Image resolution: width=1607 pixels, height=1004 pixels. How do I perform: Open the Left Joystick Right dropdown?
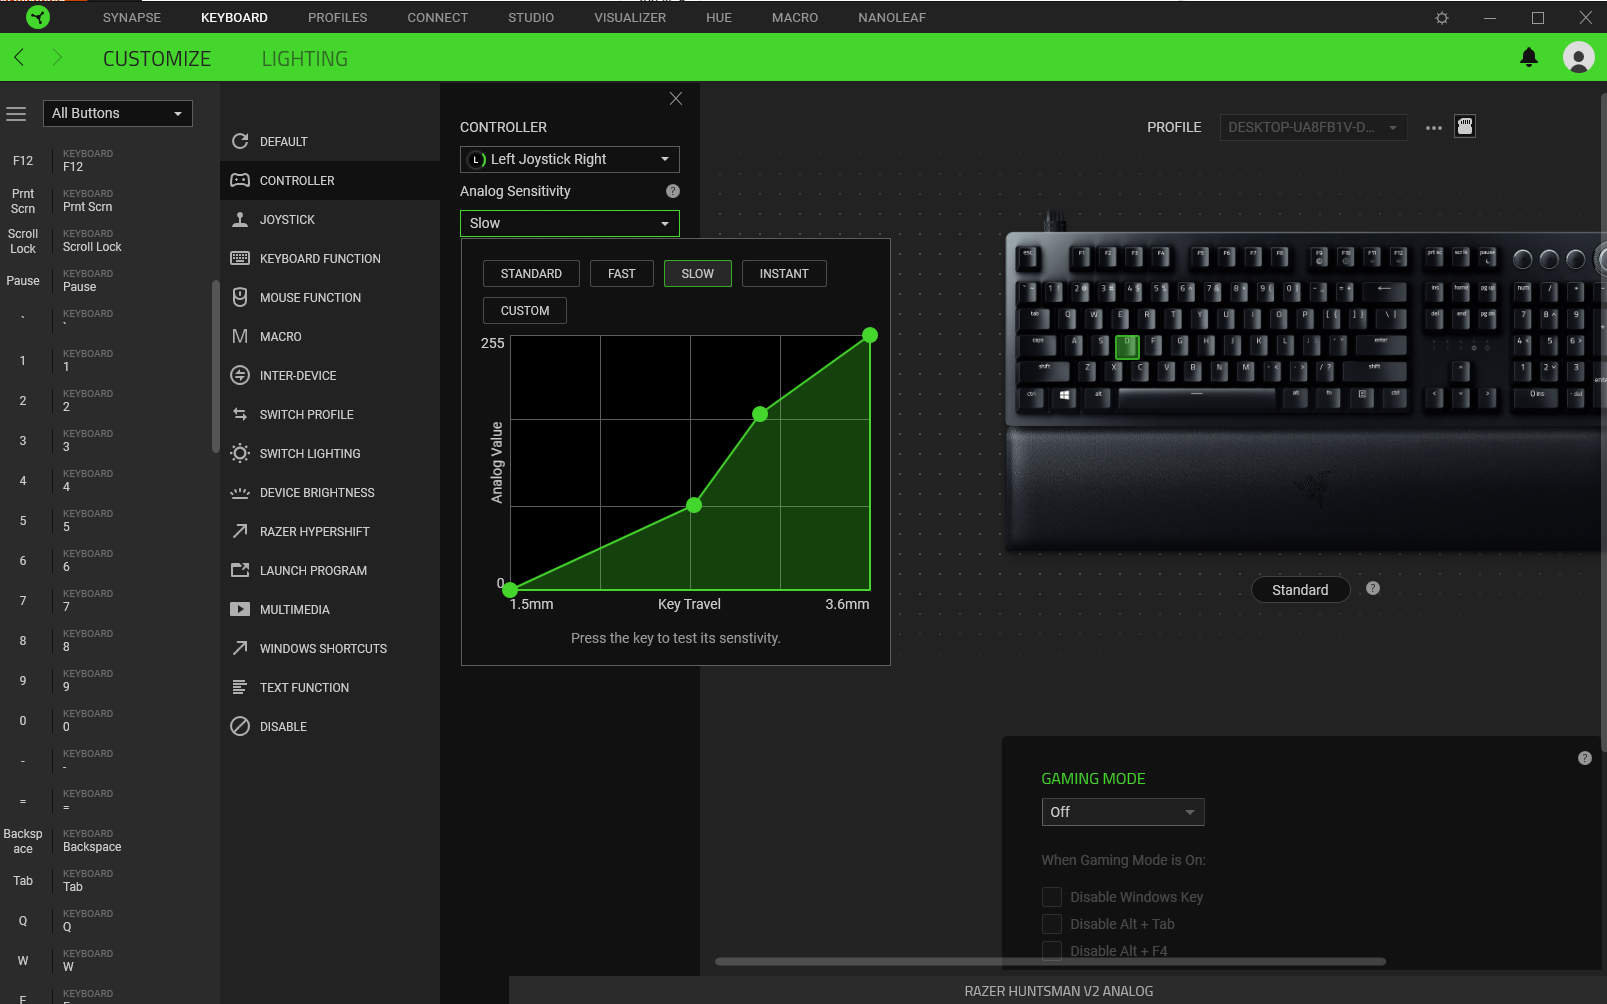click(x=570, y=159)
